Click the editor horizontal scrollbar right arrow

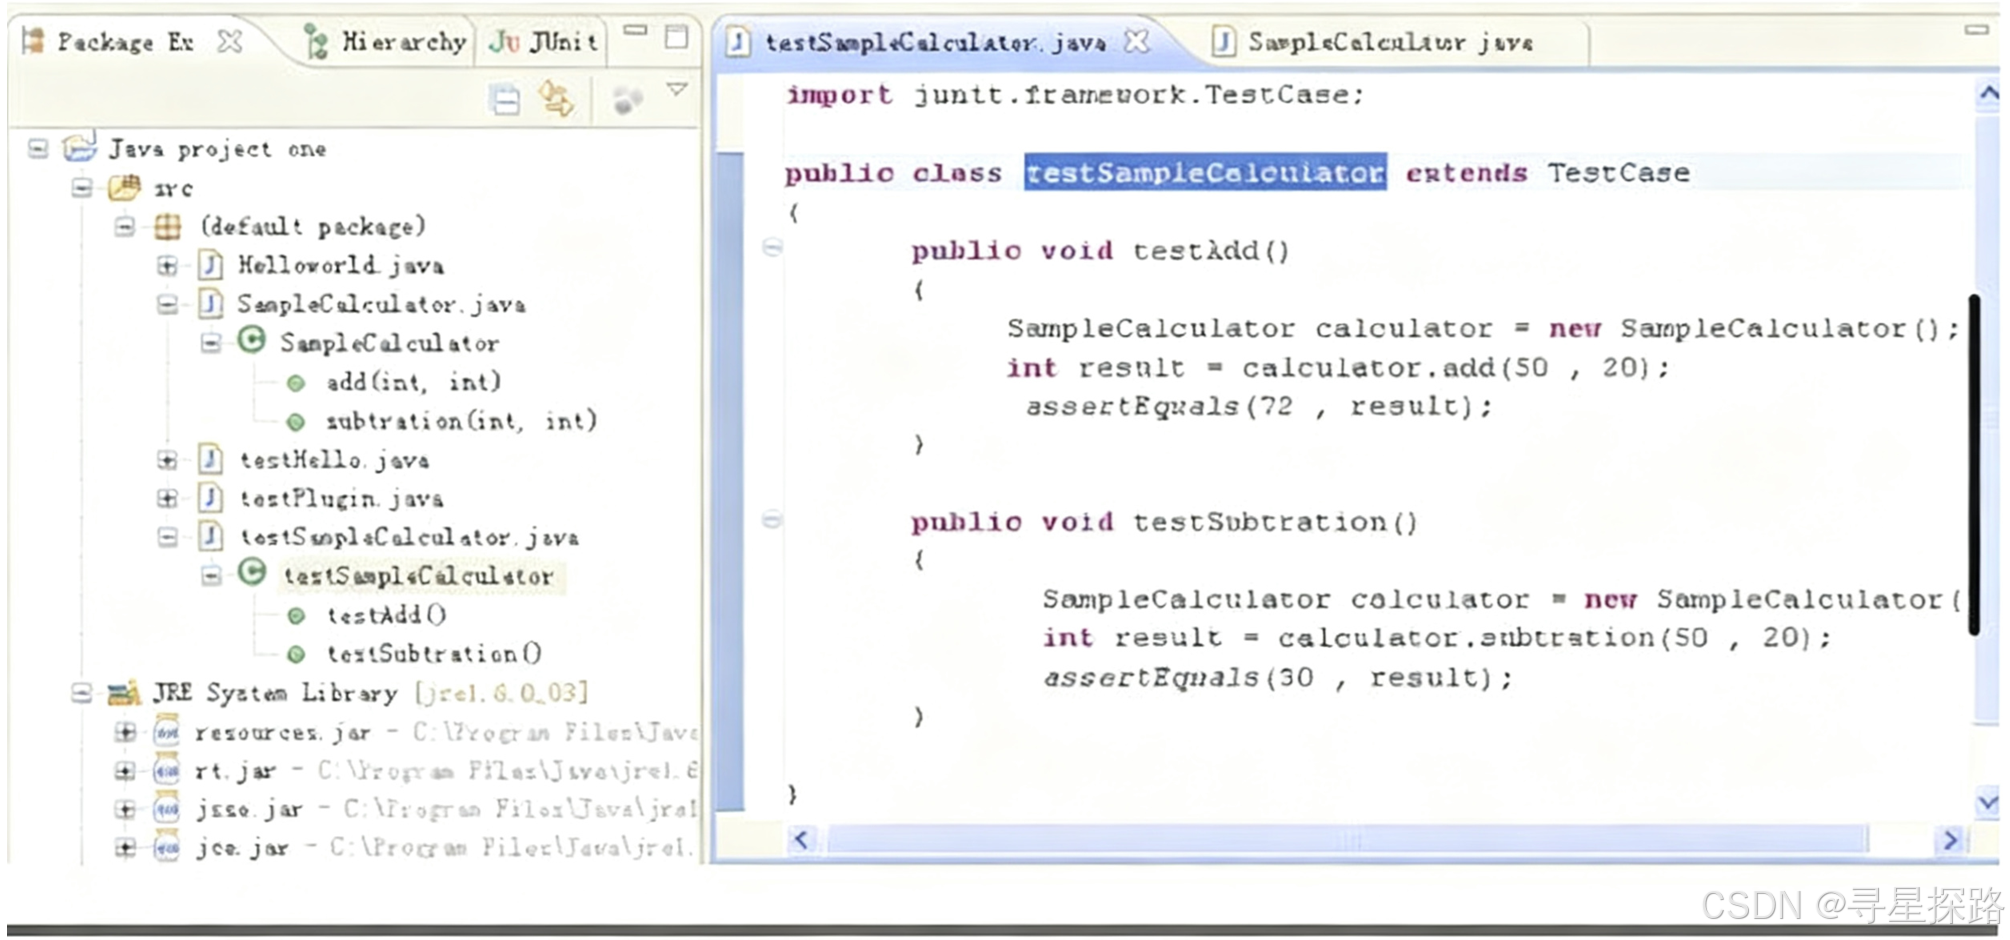(1951, 840)
